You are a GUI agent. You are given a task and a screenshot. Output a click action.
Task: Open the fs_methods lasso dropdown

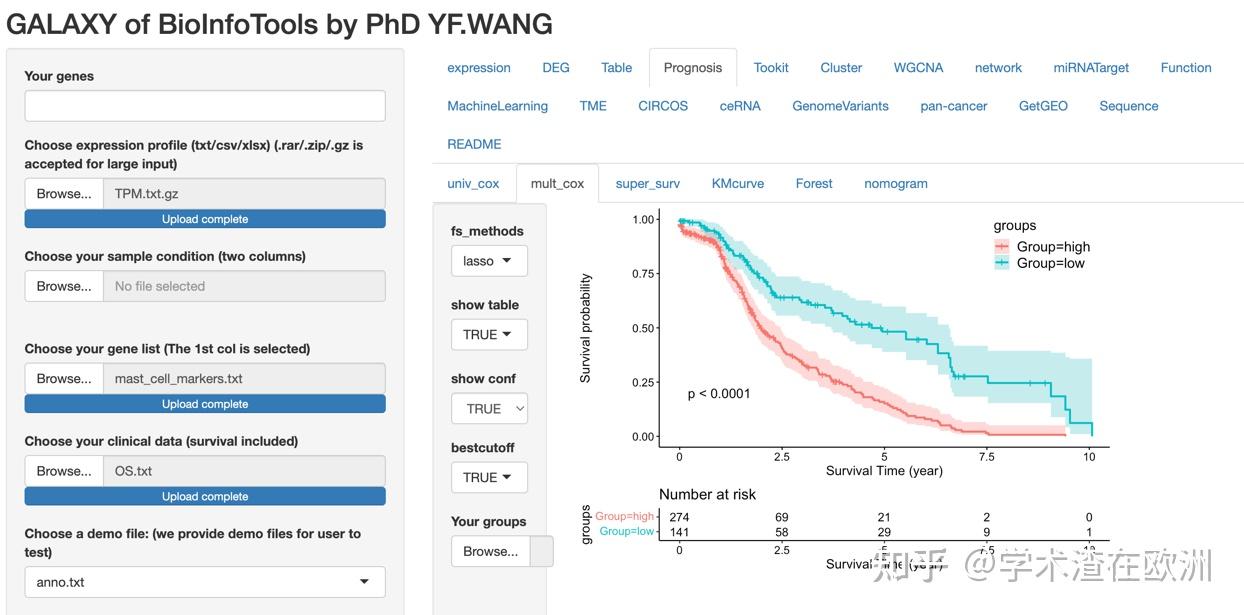coord(489,261)
